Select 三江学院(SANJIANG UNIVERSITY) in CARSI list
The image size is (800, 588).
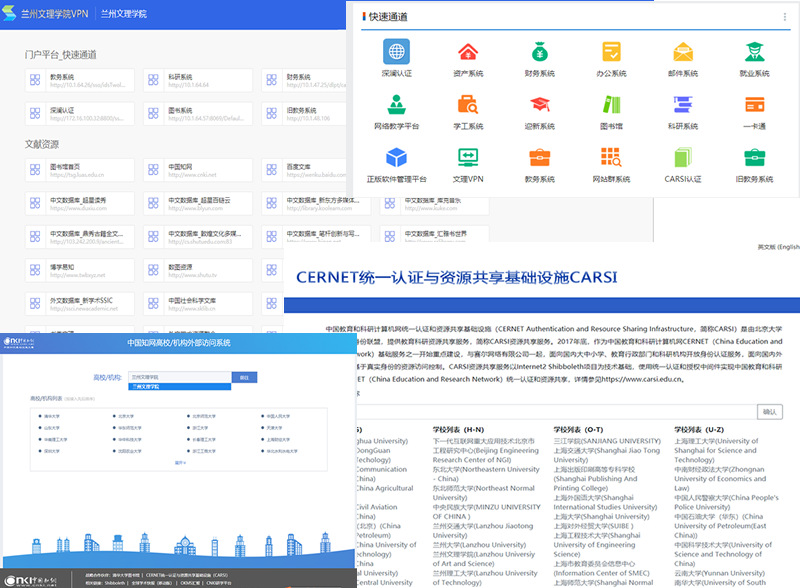pos(607,440)
